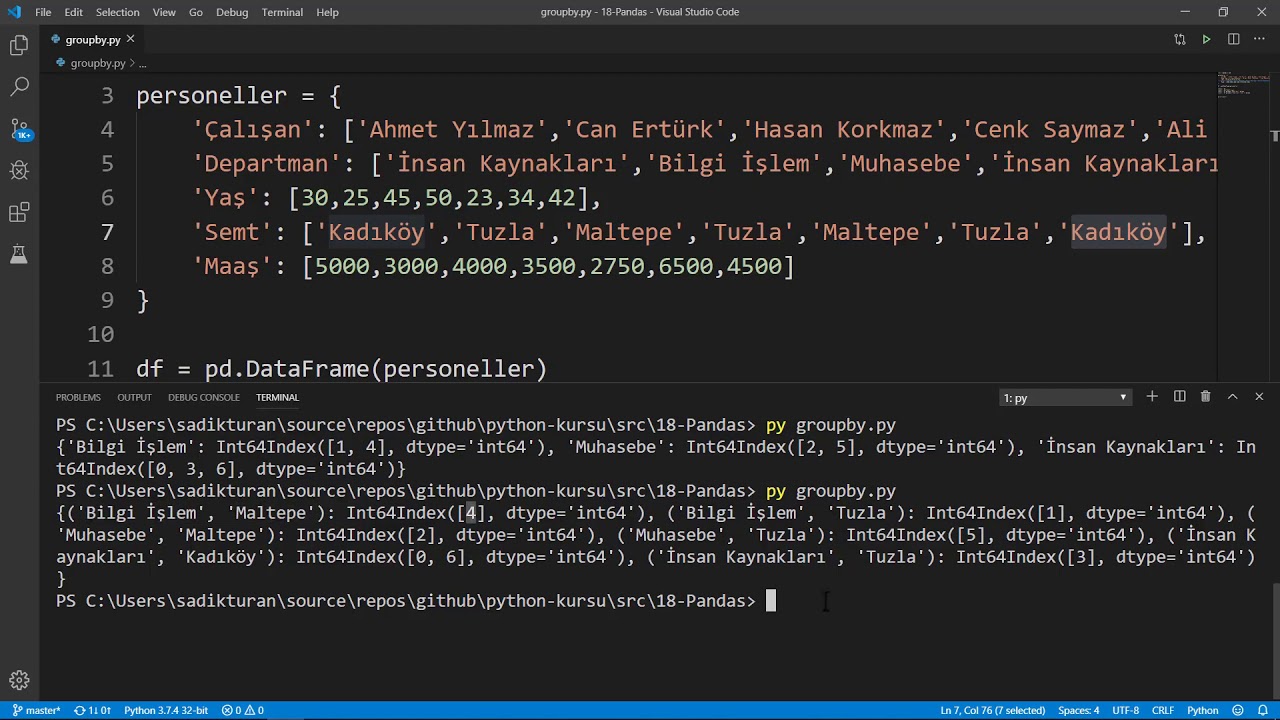1280x720 pixels.
Task: Close the groupby.py editor tab
Action: click(x=130, y=39)
